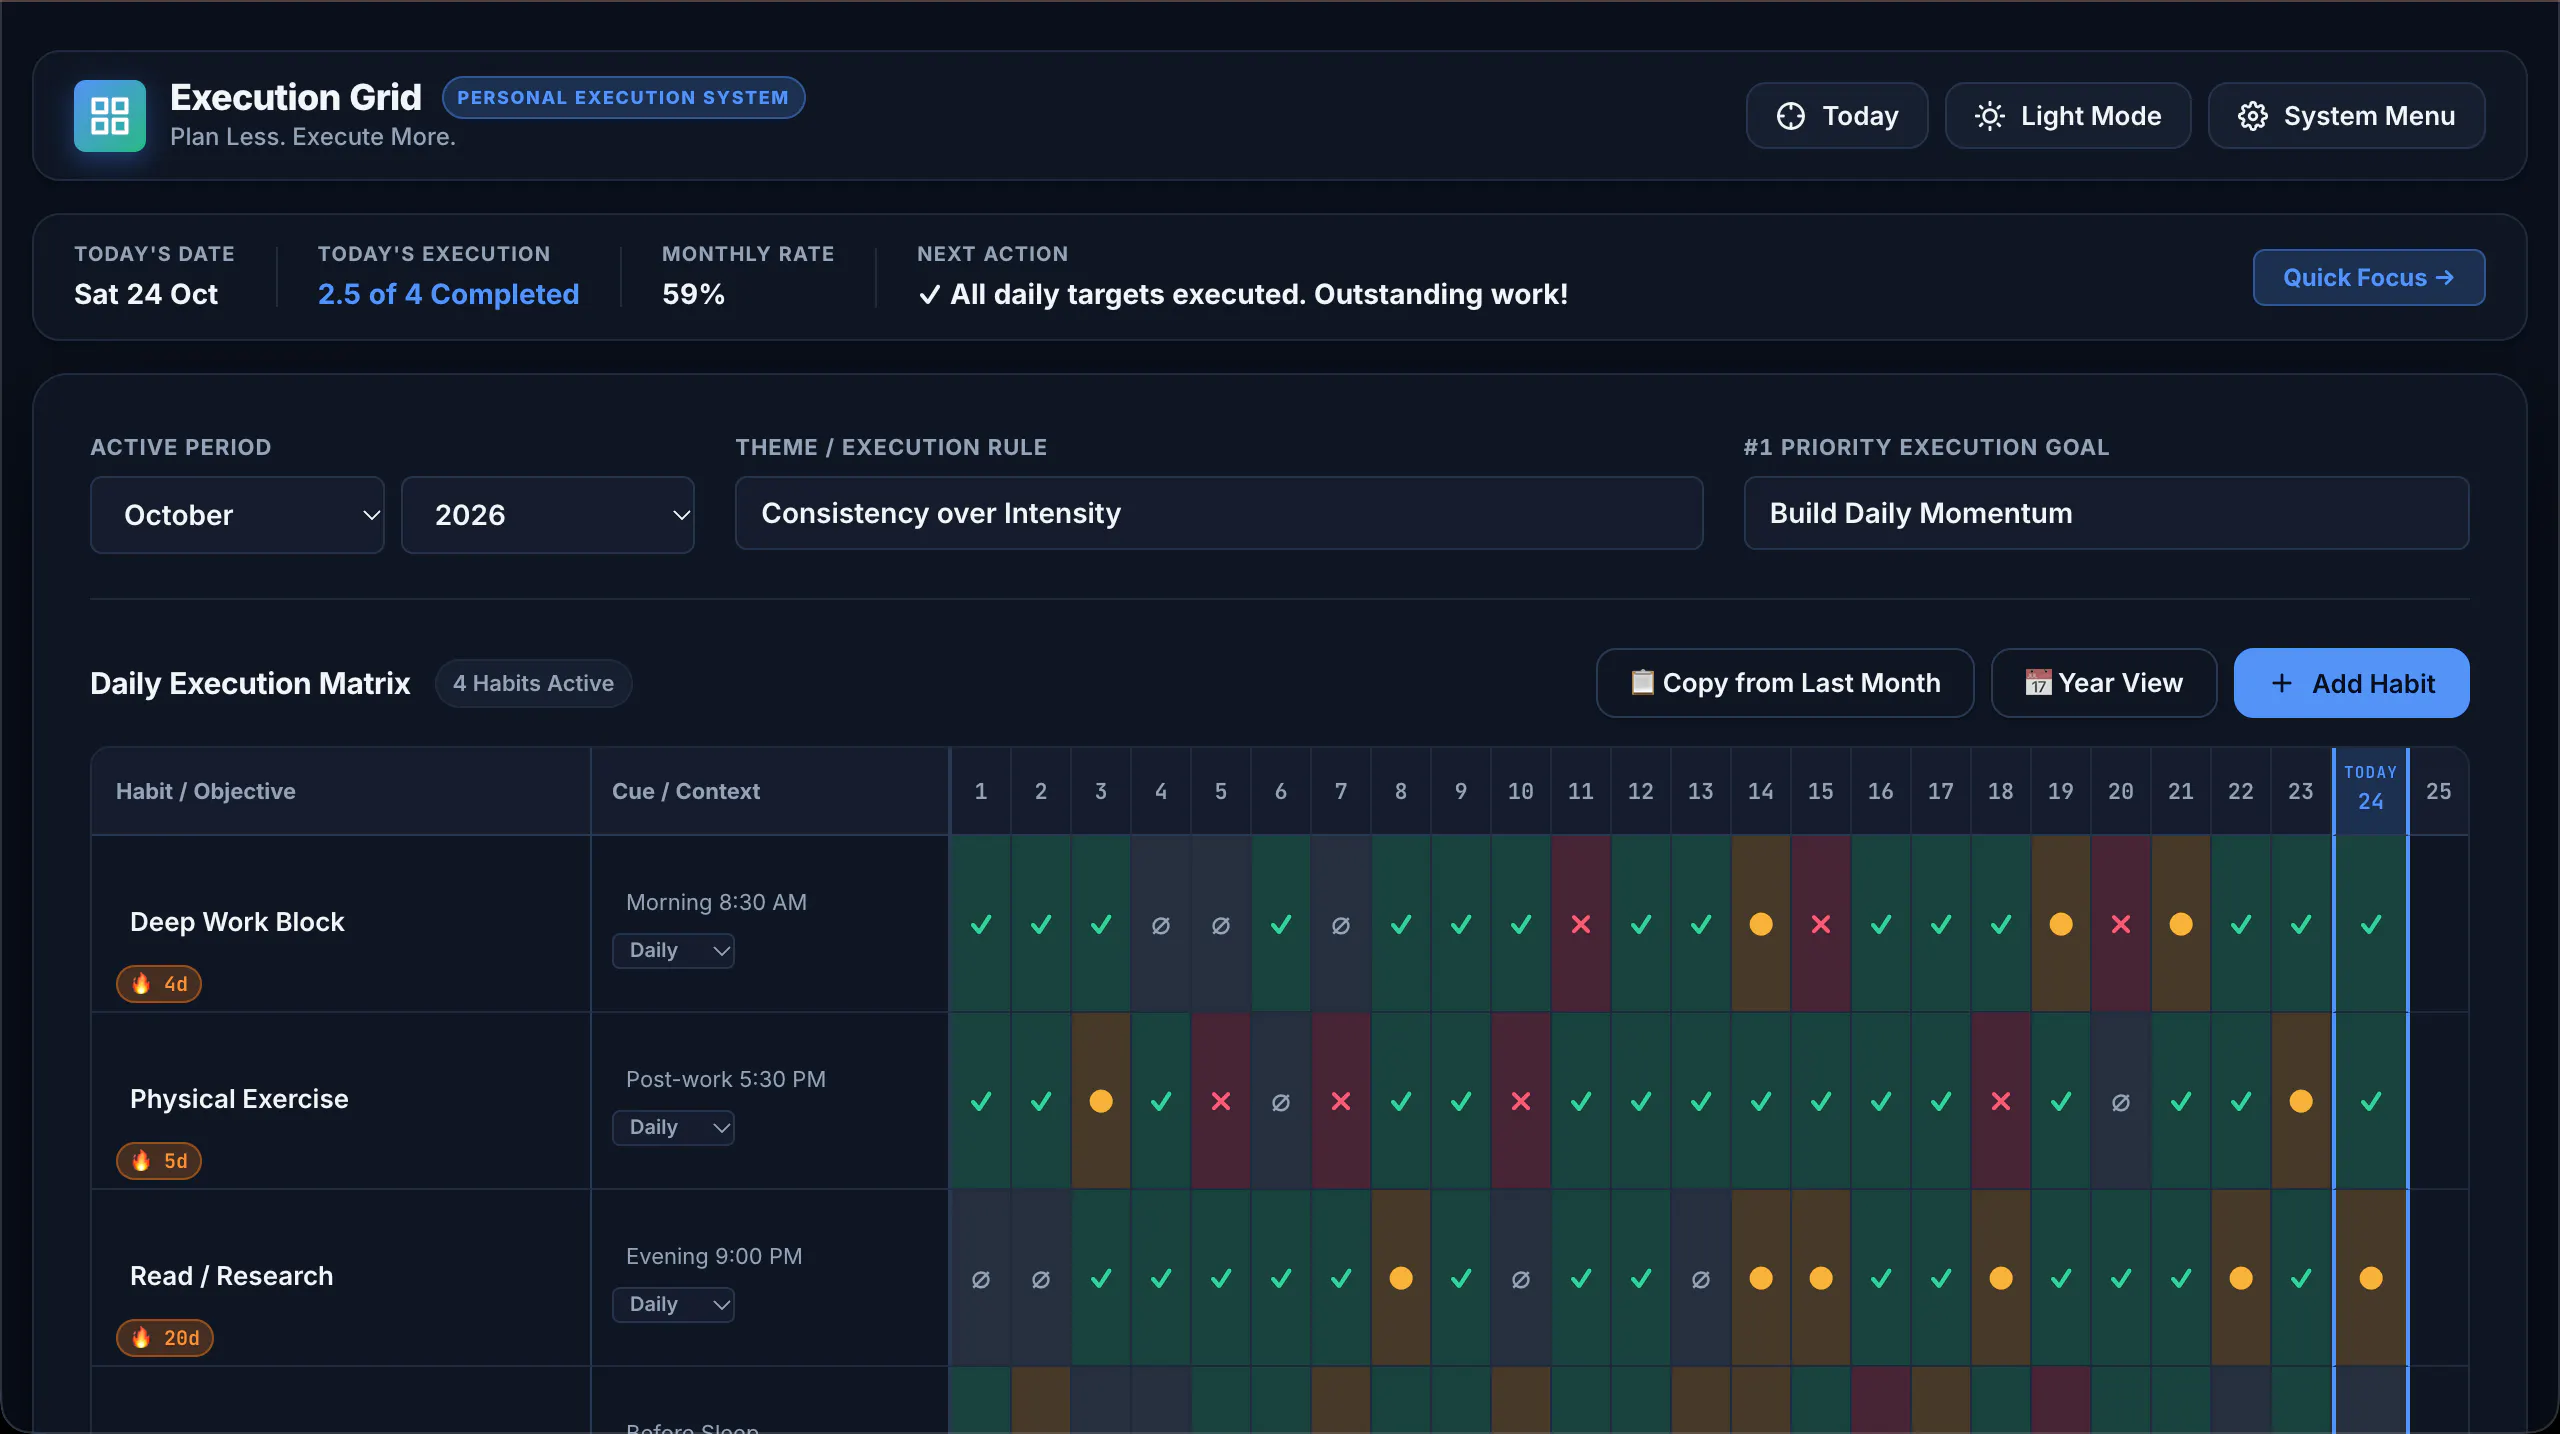Toggle Physical Exercise day 5 missed cell

tap(1221, 1101)
